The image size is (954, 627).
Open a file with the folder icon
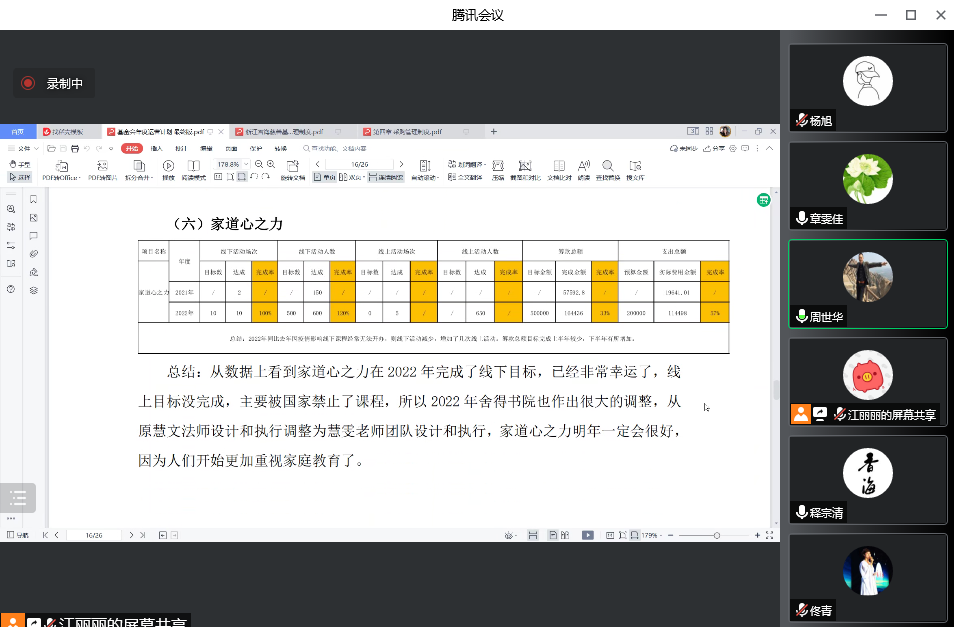click(52, 148)
